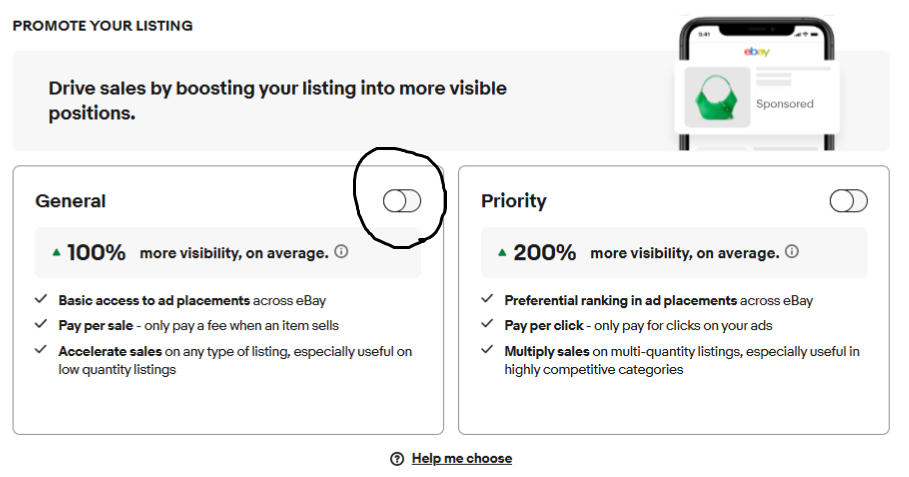909x477 pixels.
Task: Click info icon beside 100% more visibility
Action: tap(341, 252)
